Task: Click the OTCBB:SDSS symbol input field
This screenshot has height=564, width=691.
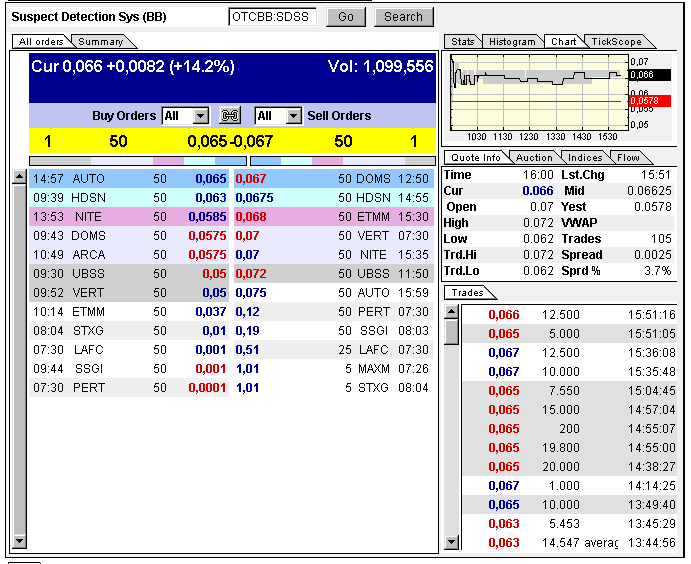Action: 272,17
